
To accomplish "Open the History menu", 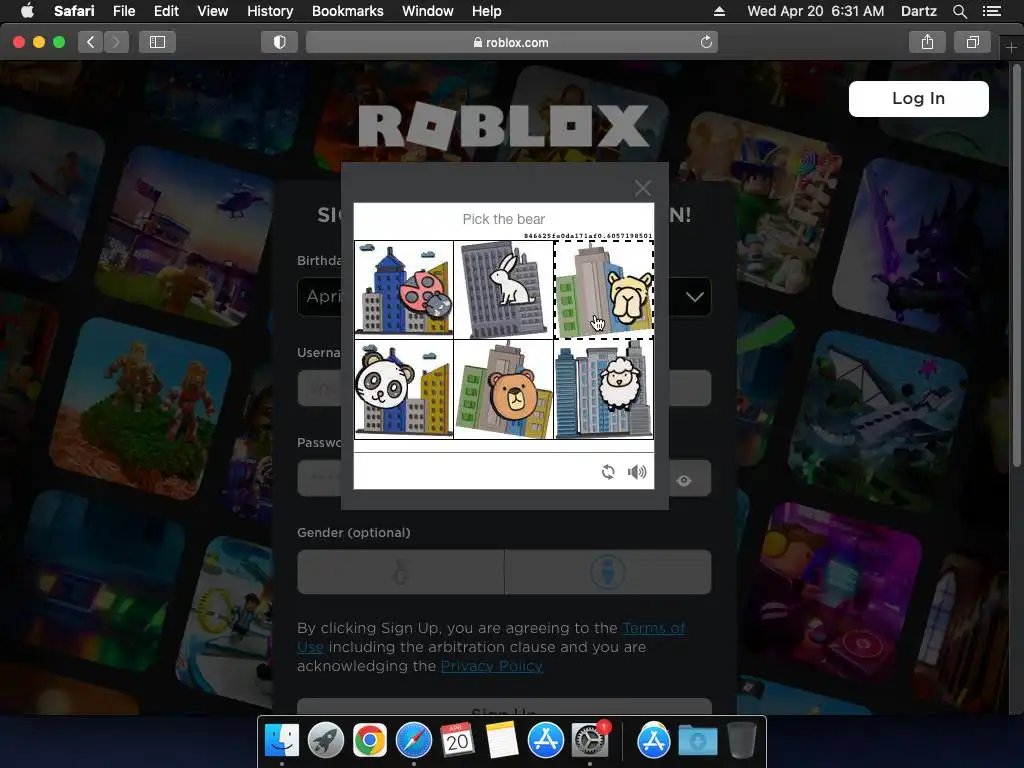I will (270, 11).
